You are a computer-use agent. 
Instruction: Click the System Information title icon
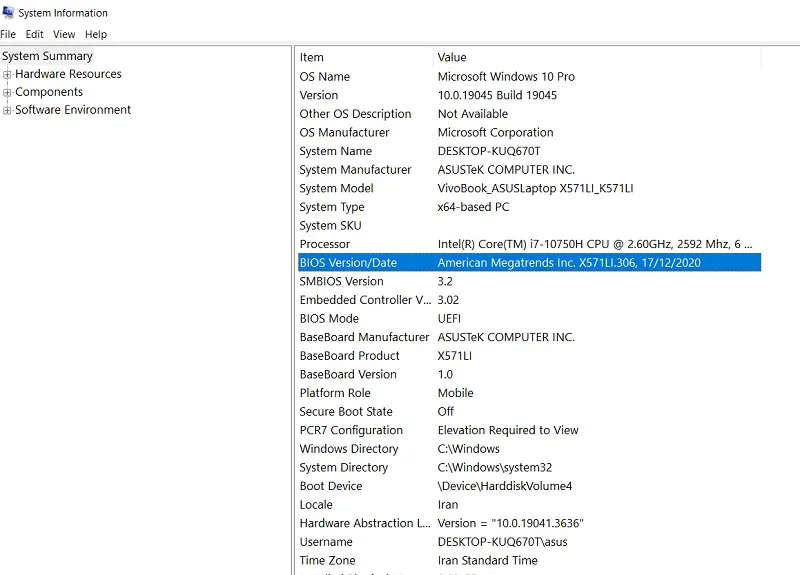[8, 12]
